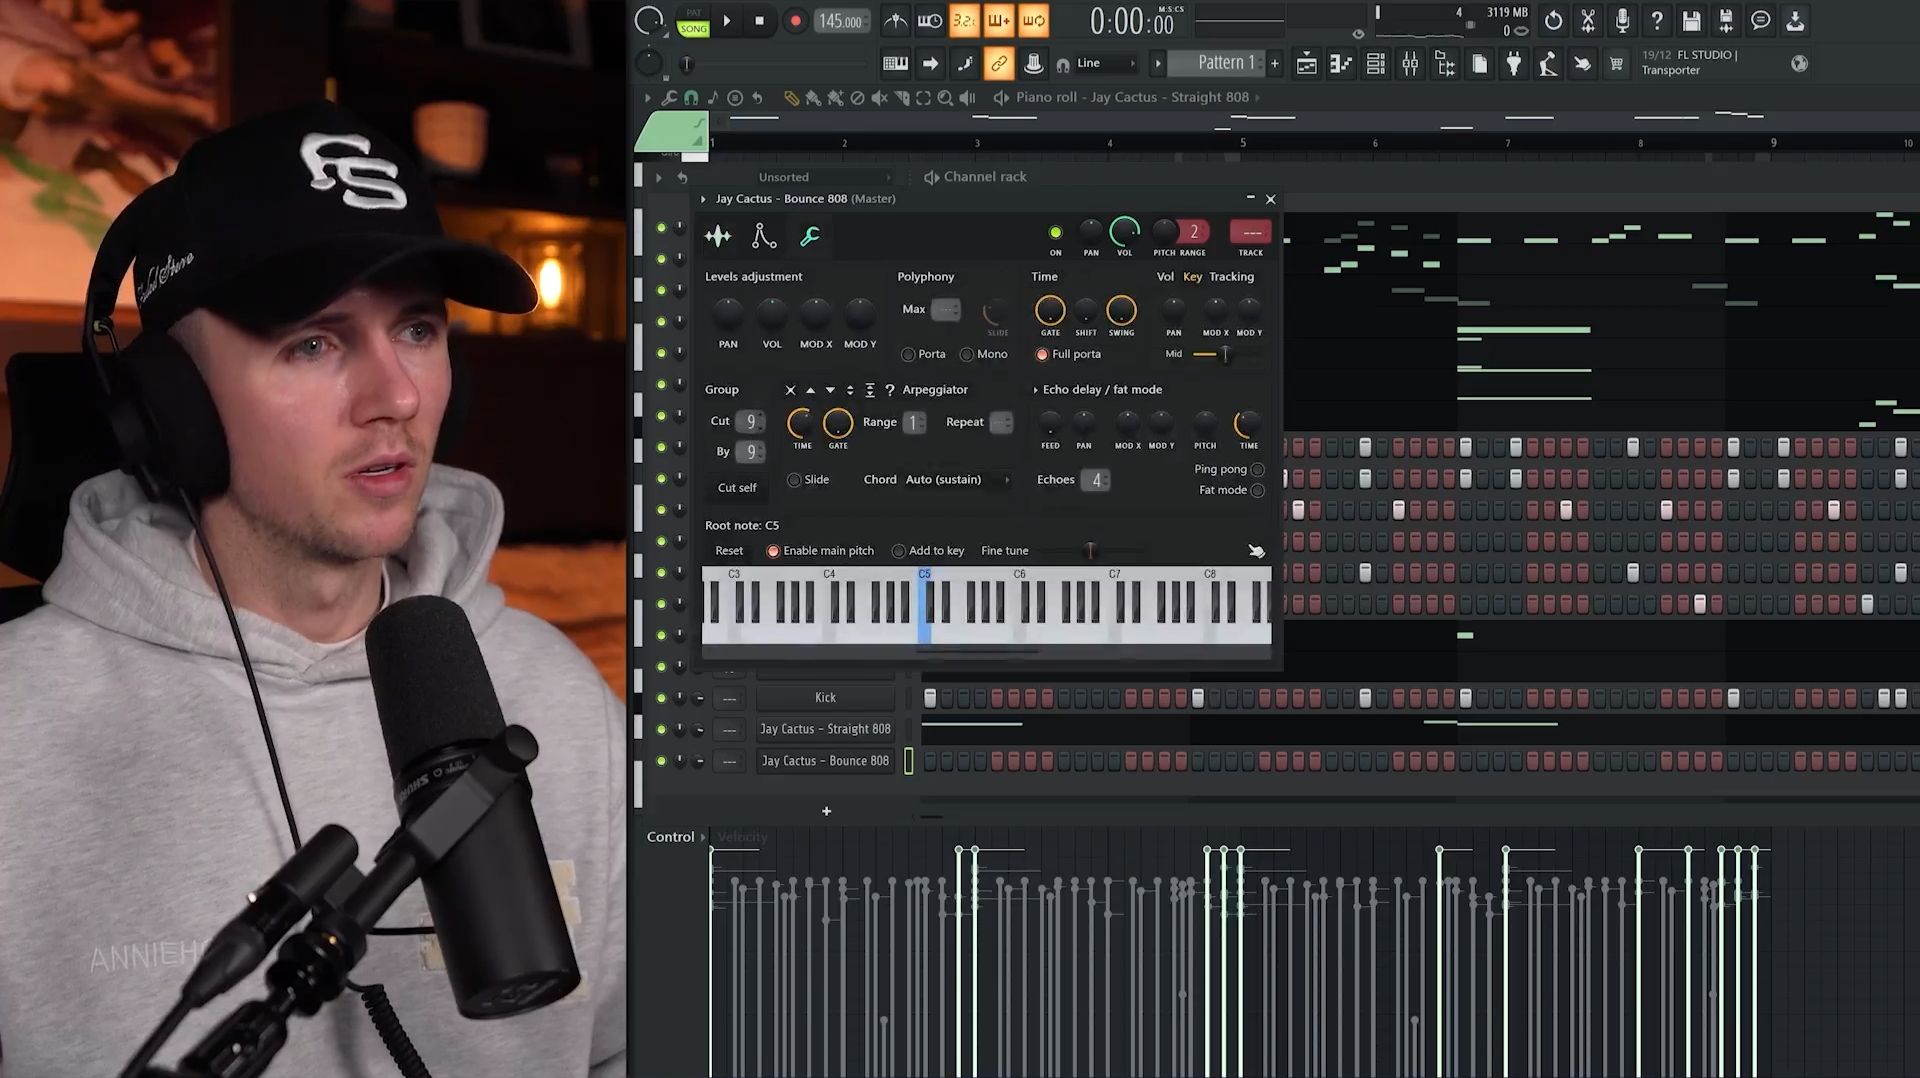Click the wait-for-input icon next to the metronome
The image size is (1920, 1078).
pos(929,21)
